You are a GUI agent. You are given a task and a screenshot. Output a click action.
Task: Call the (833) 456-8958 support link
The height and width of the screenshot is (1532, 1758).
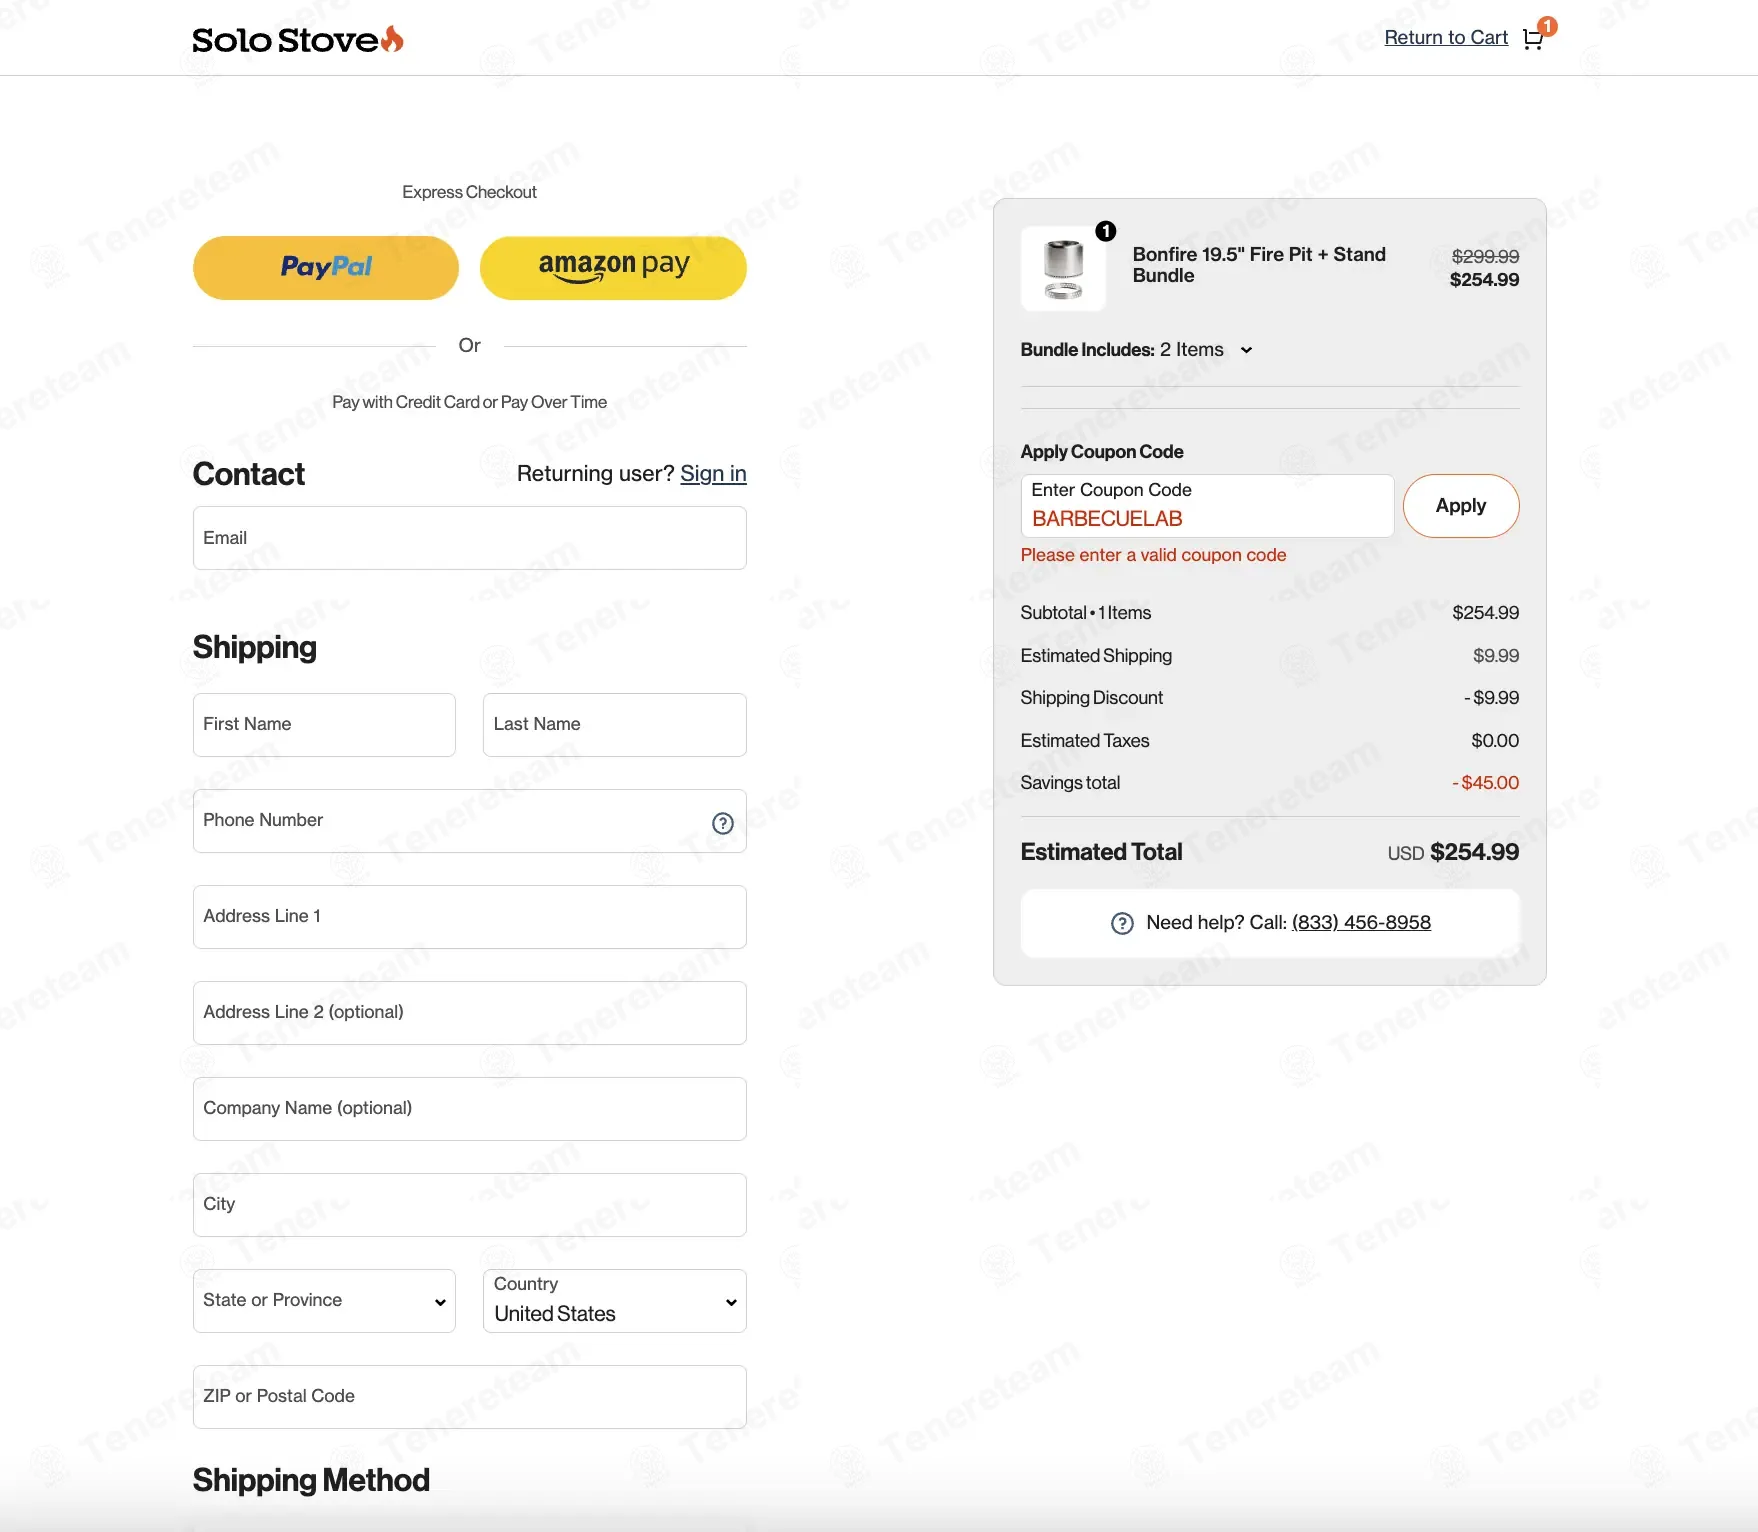pos(1361,922)
